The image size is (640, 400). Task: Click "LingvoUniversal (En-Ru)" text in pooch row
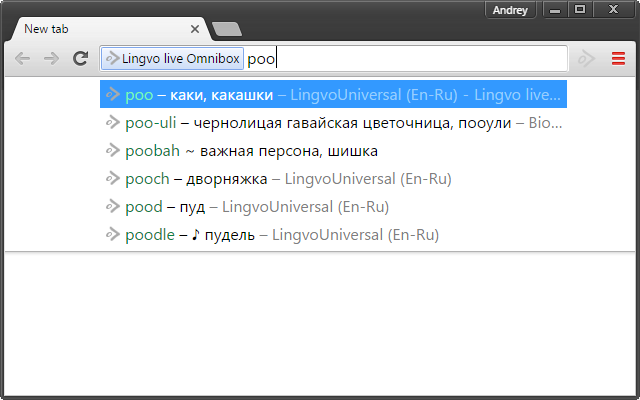point(368,179)
